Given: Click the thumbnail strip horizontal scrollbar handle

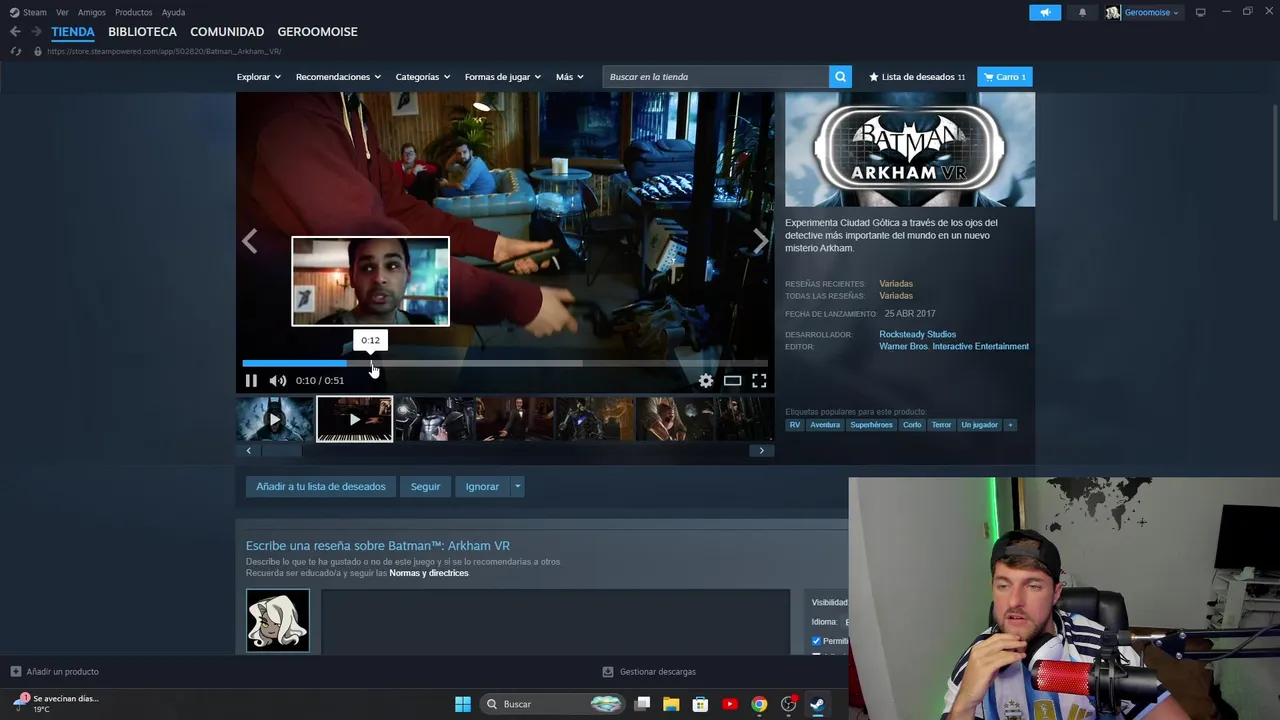Looking at the screenshot, I should 281,451.
